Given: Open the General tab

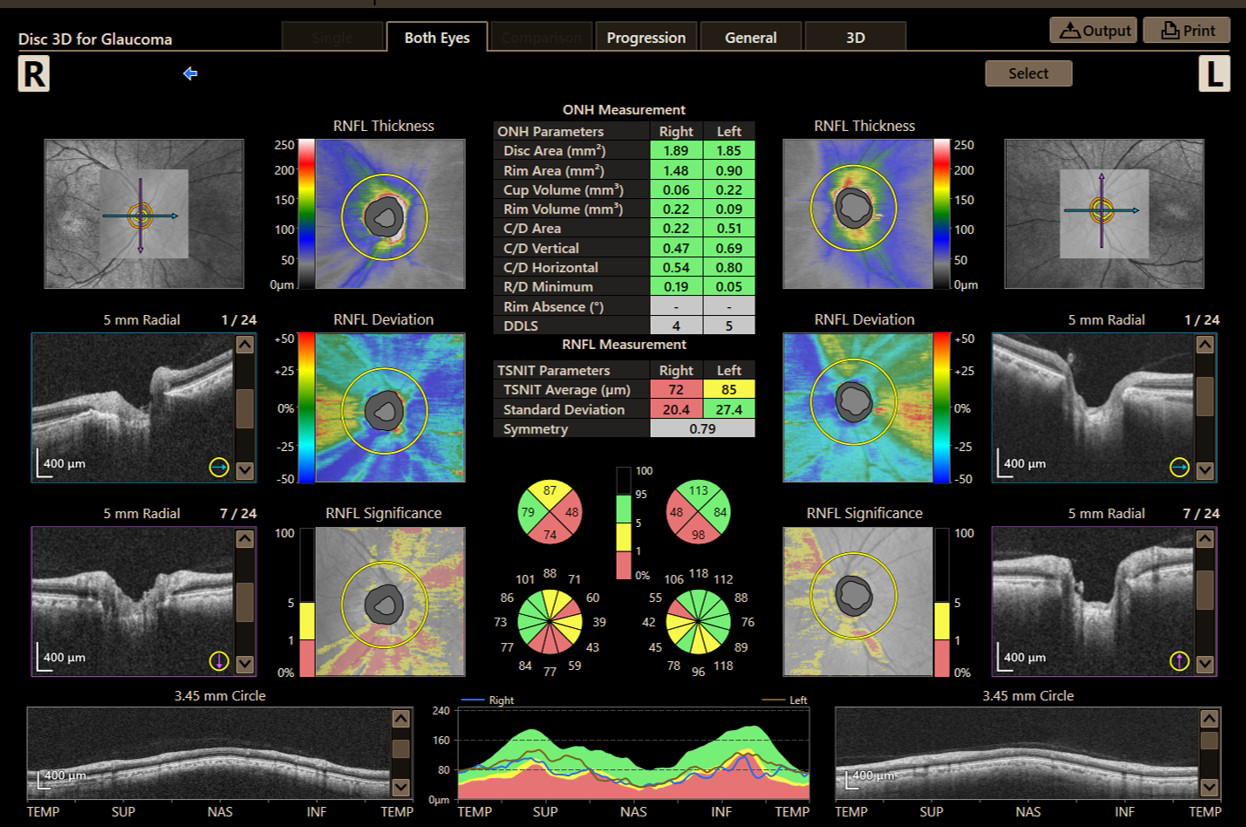Looking at the screenshot, I should [x=751, y=37].
